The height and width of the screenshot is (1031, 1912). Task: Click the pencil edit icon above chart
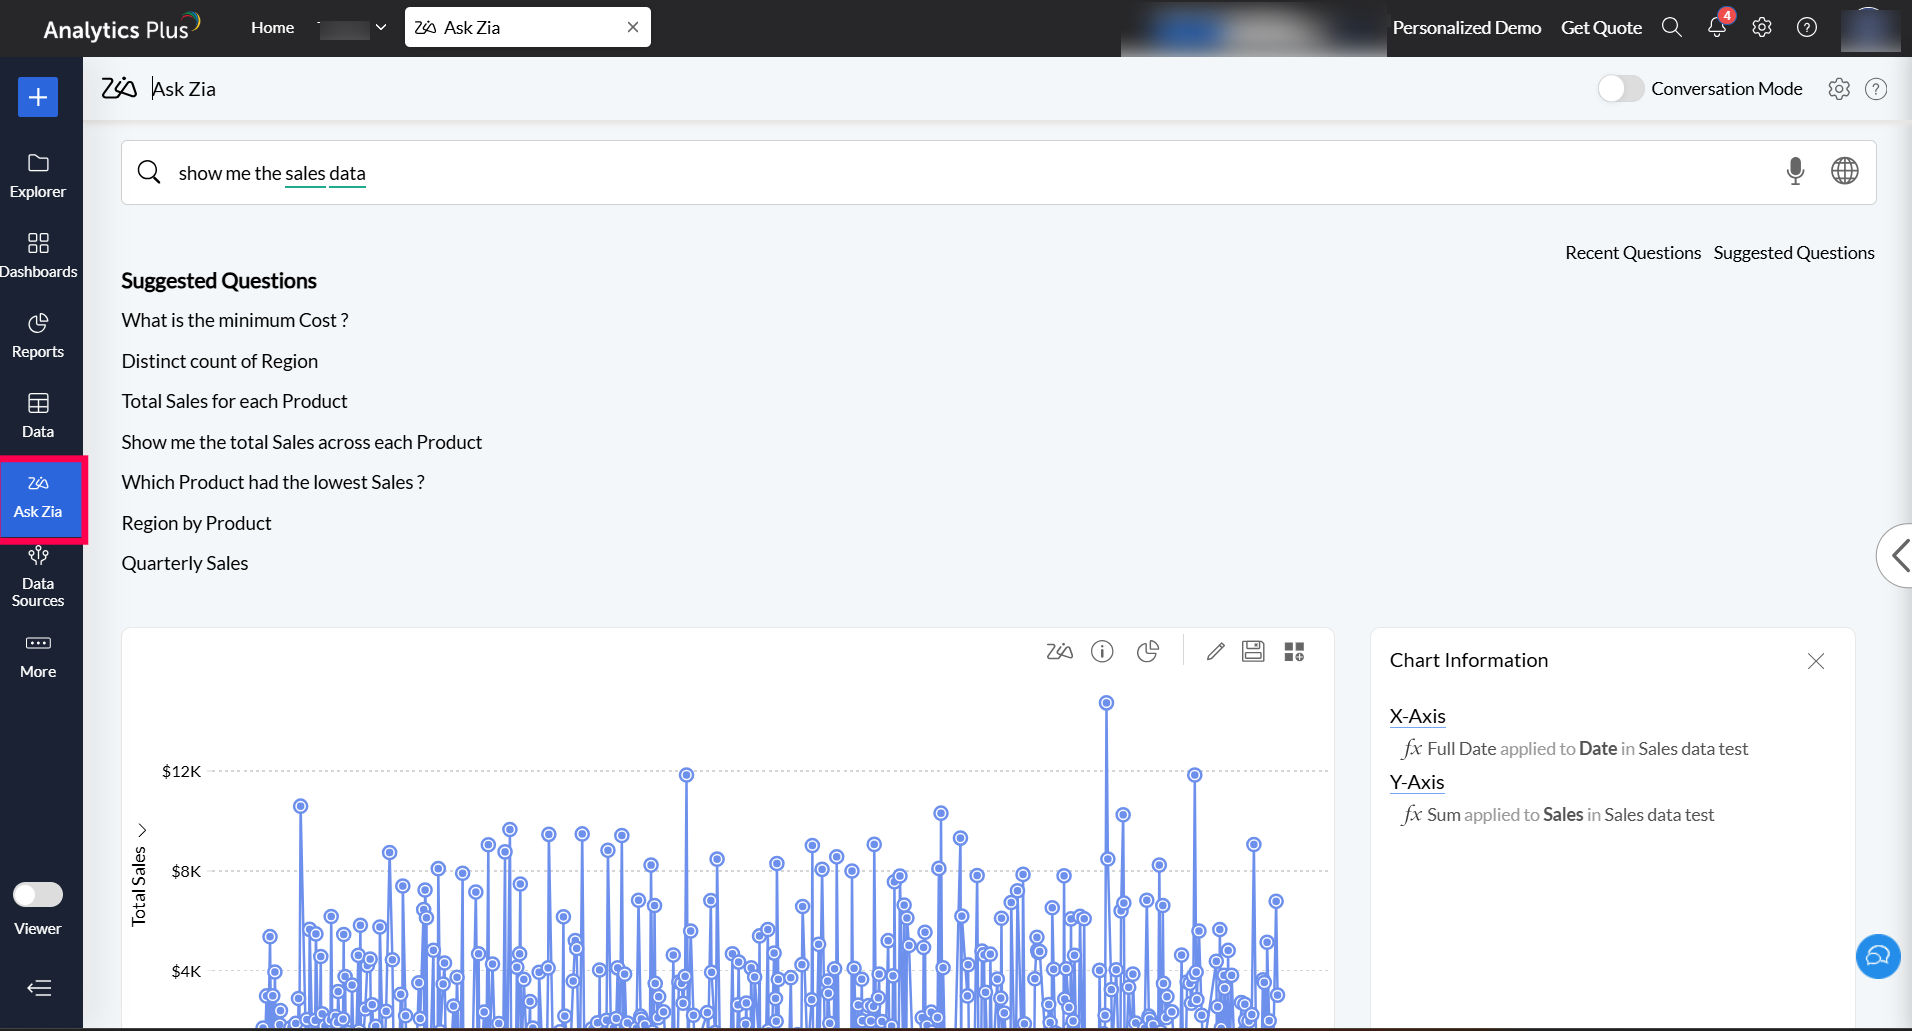(1215, 652)
